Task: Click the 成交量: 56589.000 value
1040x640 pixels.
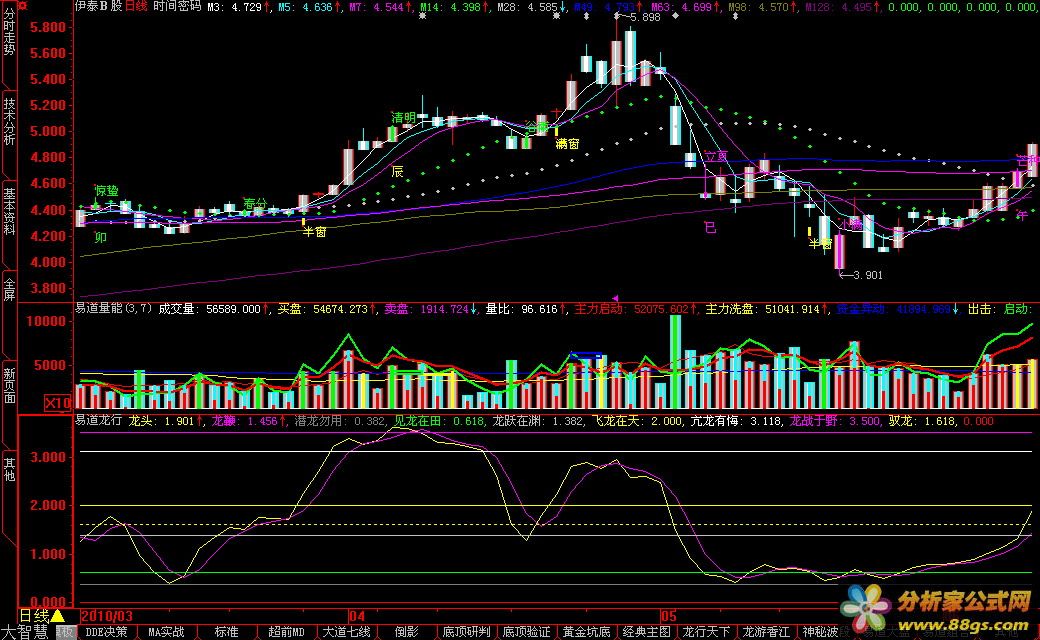Action: (x=214, y=309)
